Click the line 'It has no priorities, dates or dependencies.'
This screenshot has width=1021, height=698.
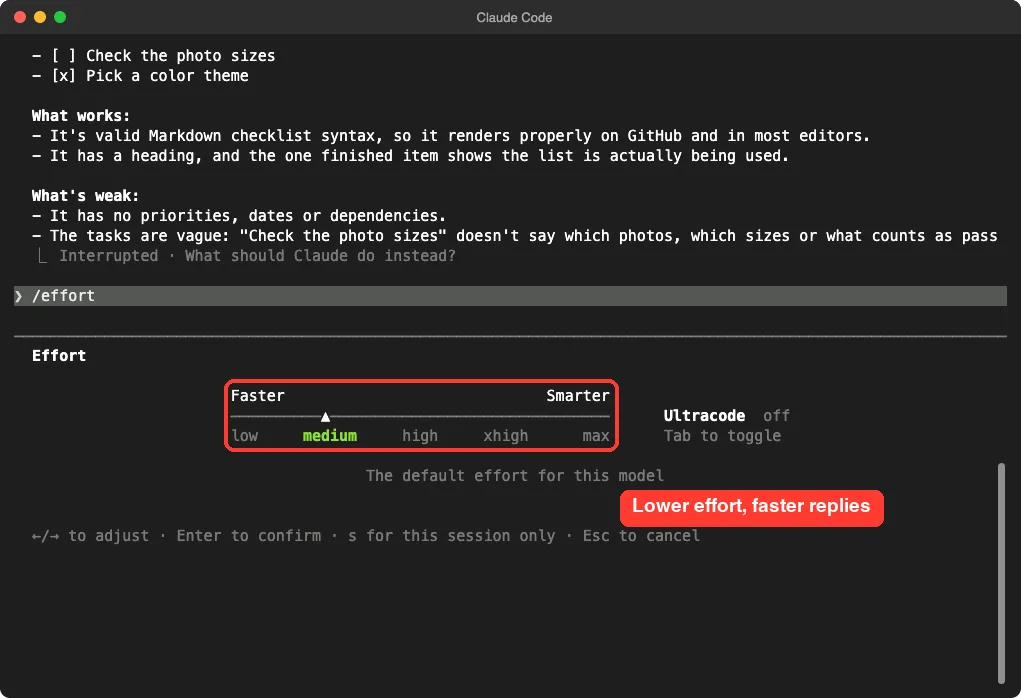(239, 216)
